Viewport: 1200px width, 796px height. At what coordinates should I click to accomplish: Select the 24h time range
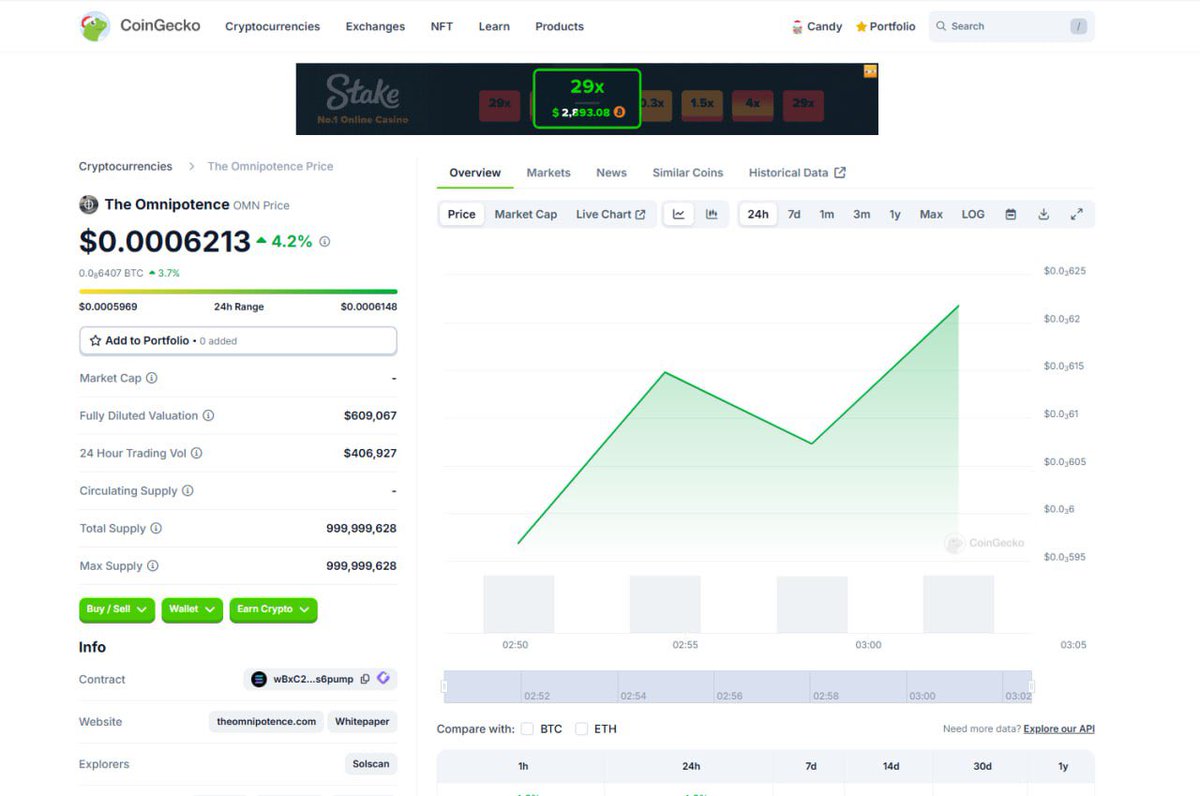(x=758, y=214)
